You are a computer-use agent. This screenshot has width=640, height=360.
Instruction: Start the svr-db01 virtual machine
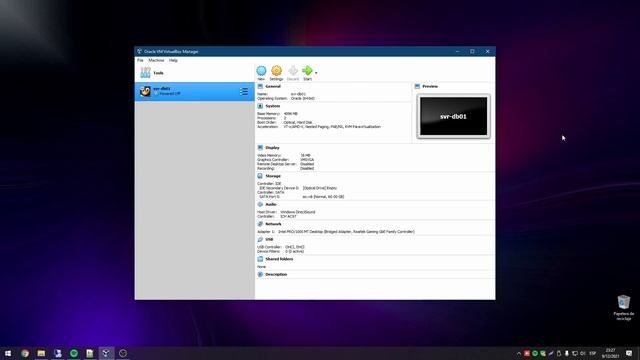tap(307, 73)
